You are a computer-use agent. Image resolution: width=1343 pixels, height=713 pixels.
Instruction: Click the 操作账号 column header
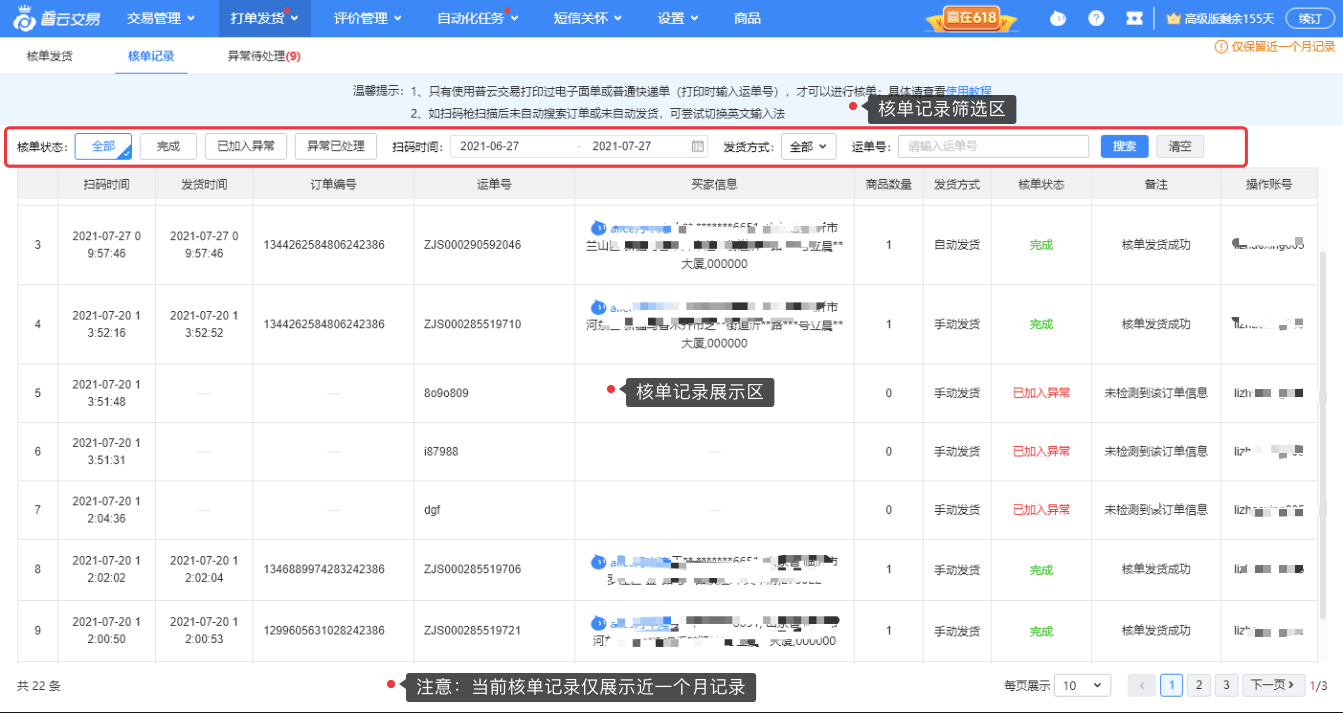point(1269,184)
